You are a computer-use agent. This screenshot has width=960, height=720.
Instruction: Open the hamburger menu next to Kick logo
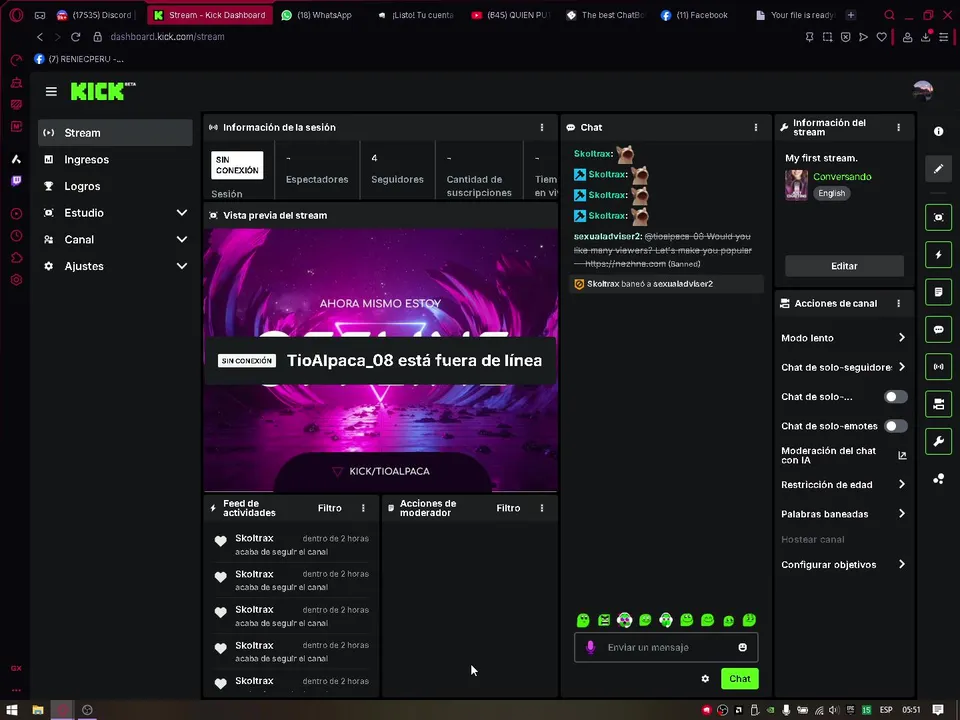(51, 91)
